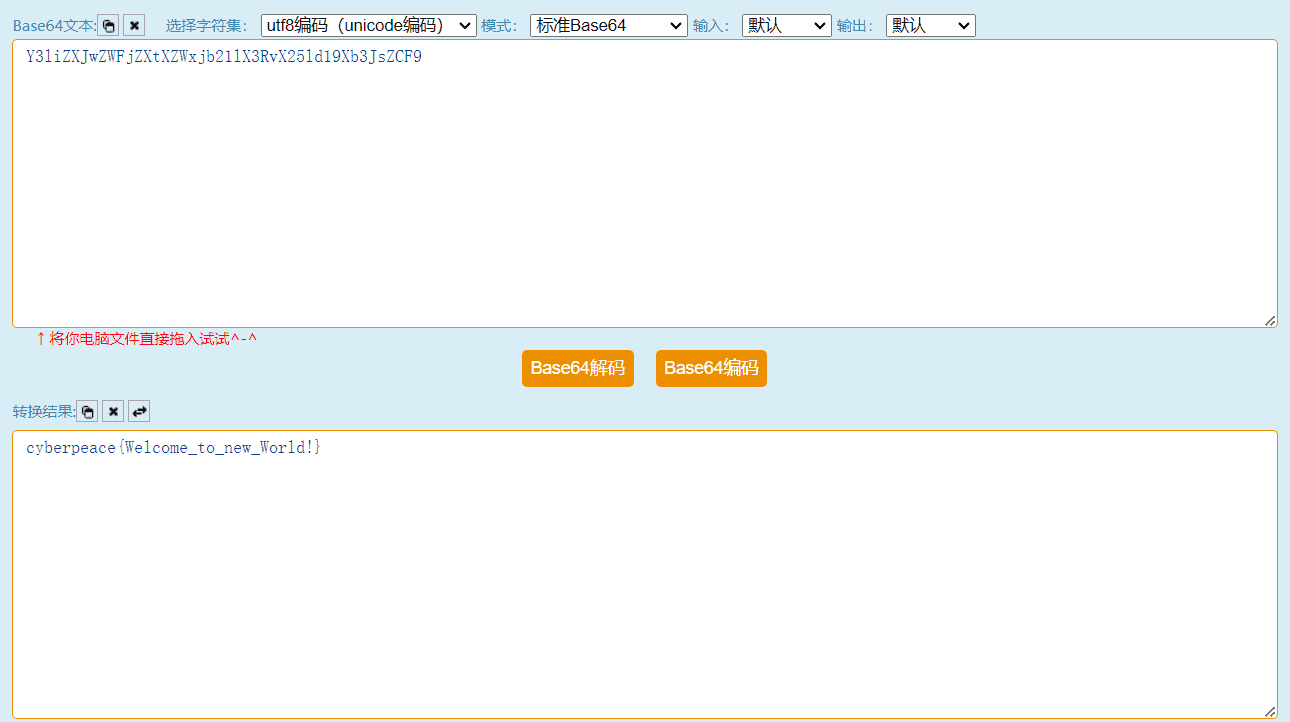Open the 输入 default dropdown
This screenshot has width=1290, height=722.
(x=787, y=25)
